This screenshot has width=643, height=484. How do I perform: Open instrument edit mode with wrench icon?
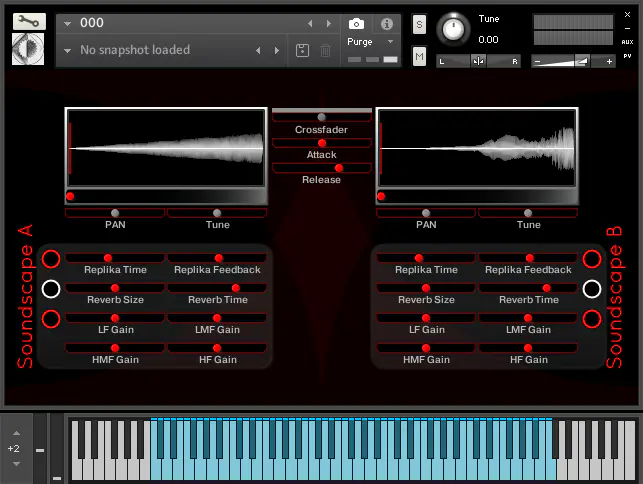(x=29, y=21)
